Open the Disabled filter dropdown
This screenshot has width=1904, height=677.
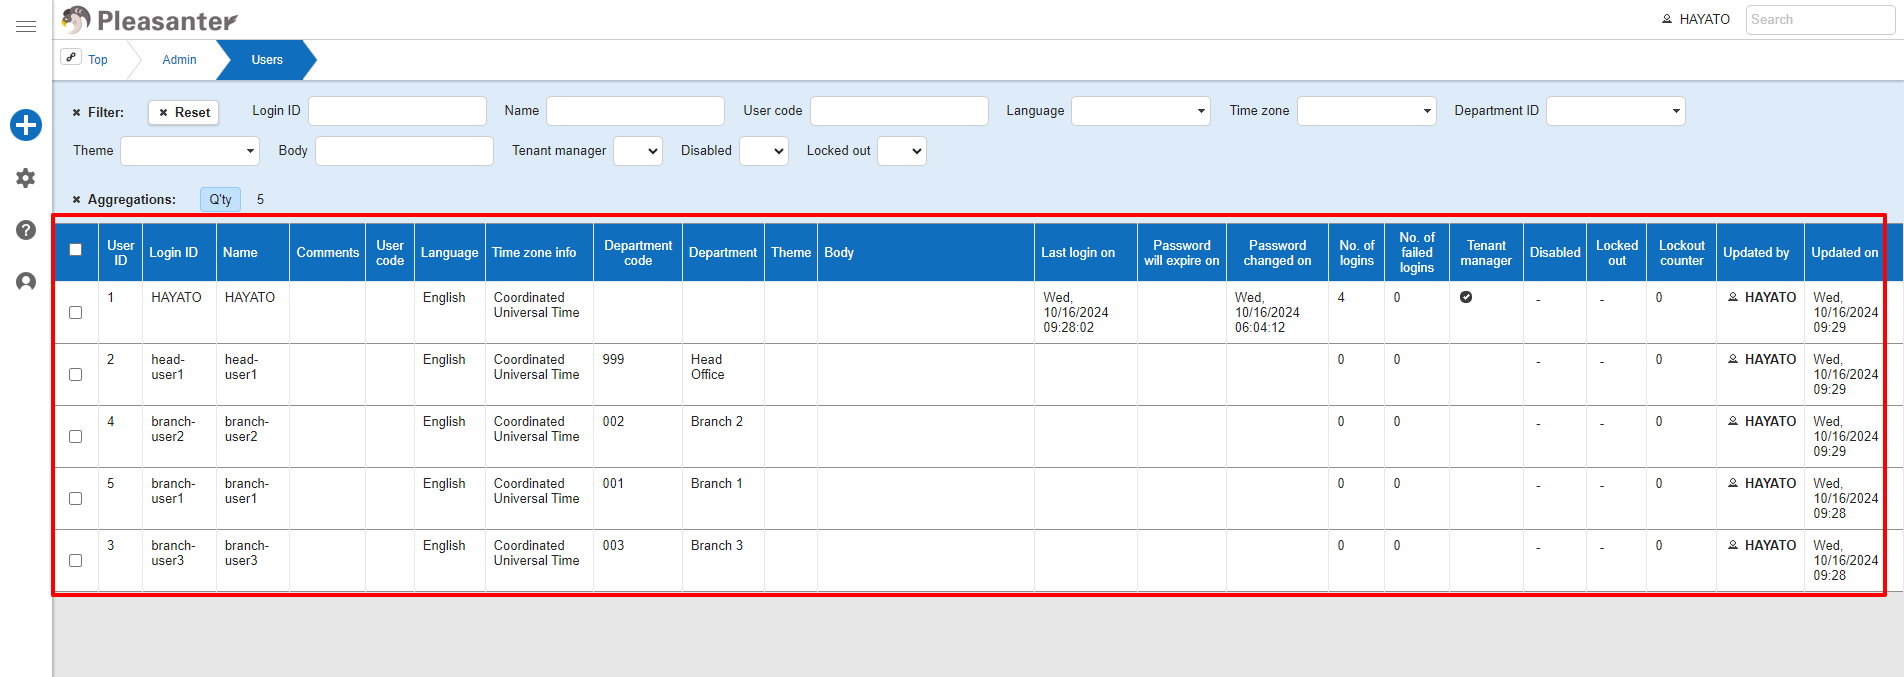pos(764,151)
